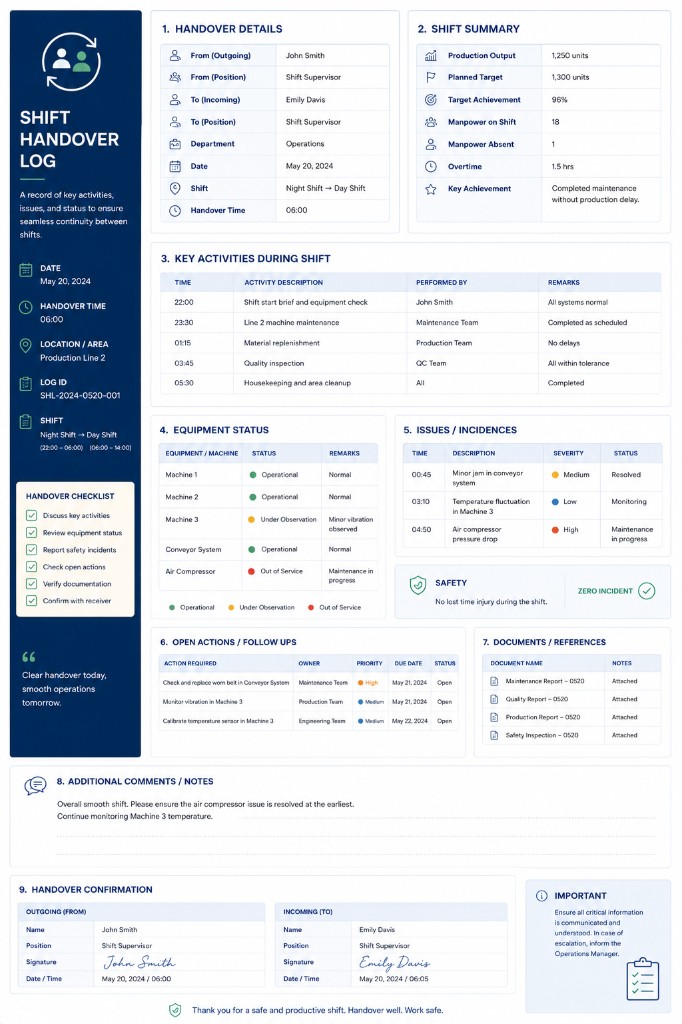The width and height of the screenshot is (682, 1024).
Task: Click the ID card icon next to Department
Action: pyautogui.click(x=175, y=144)
